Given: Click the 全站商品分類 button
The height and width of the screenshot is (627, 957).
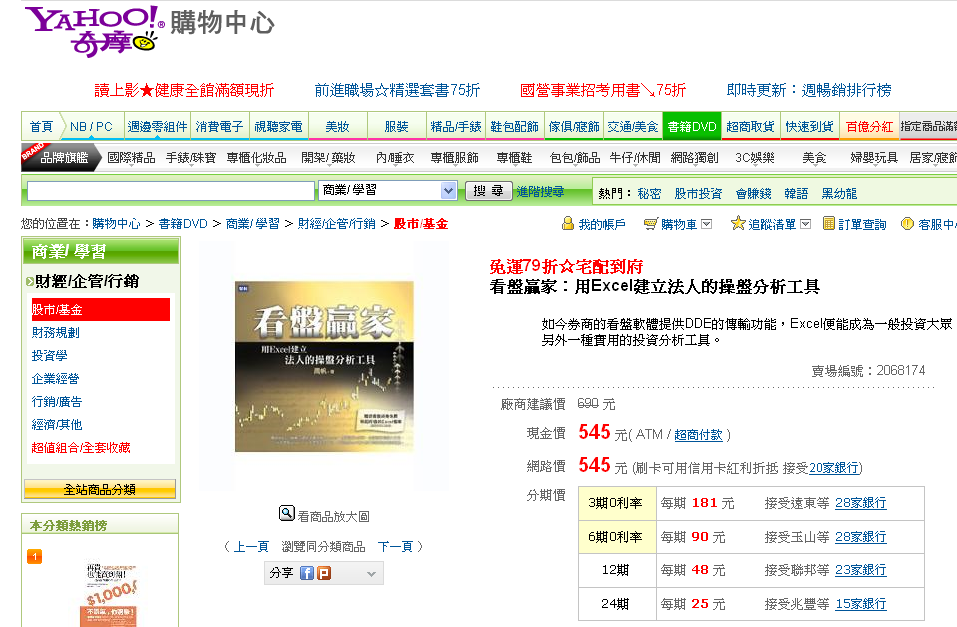Looking at the screenshot, I should point(100,489).
